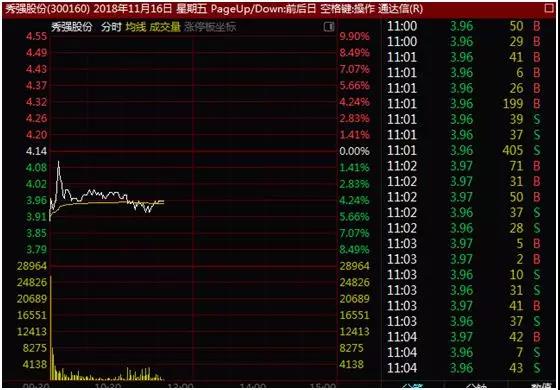Viewport: 560px width, 390px height.
Task: Select the 11:01 trade with volume 405
Action: tap(464, 150)
